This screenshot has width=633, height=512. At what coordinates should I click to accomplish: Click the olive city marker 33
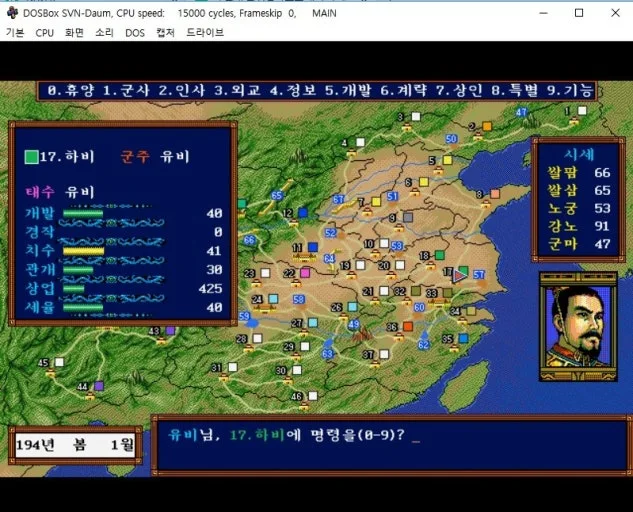(447, 293)
